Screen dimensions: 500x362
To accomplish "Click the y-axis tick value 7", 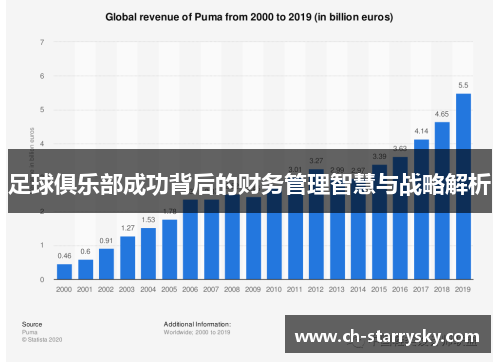I will click(x=42, y=42).
